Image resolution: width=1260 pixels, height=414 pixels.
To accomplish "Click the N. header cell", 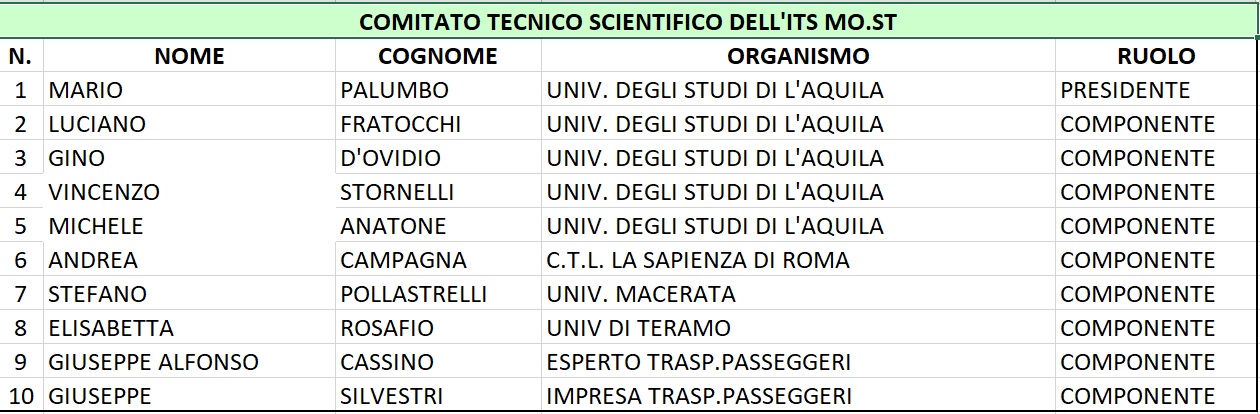I will click(x=22, y=56).
